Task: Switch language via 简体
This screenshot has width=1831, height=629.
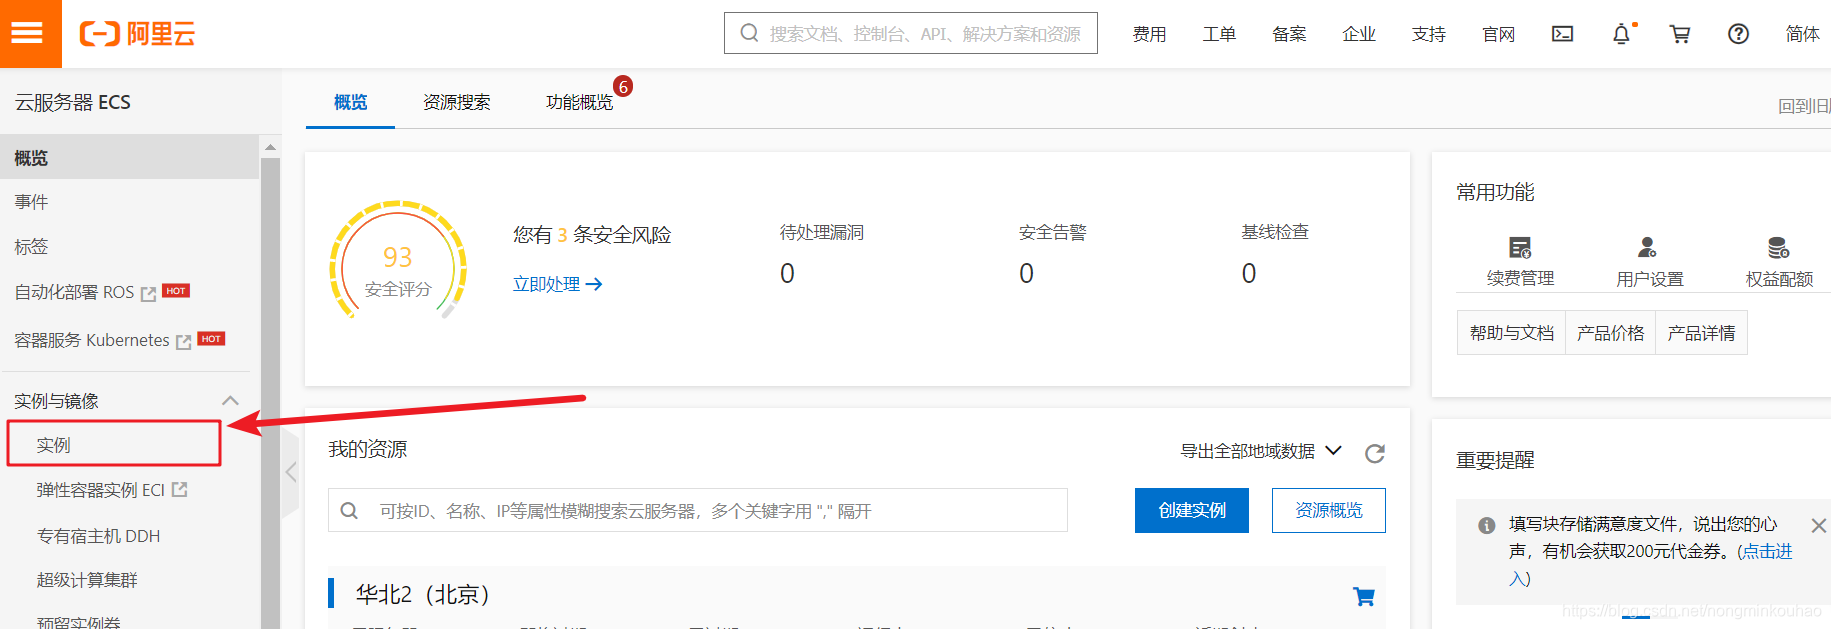Action: (1802, 34)
